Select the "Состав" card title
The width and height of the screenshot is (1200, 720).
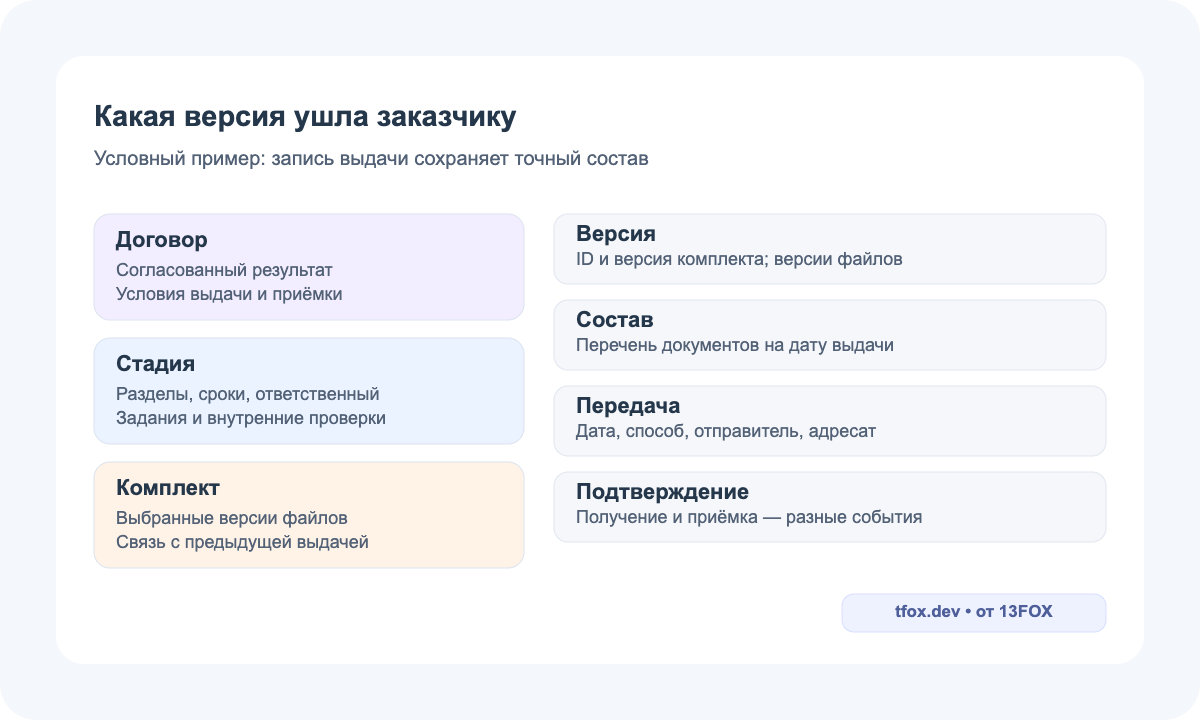(615, 320)
